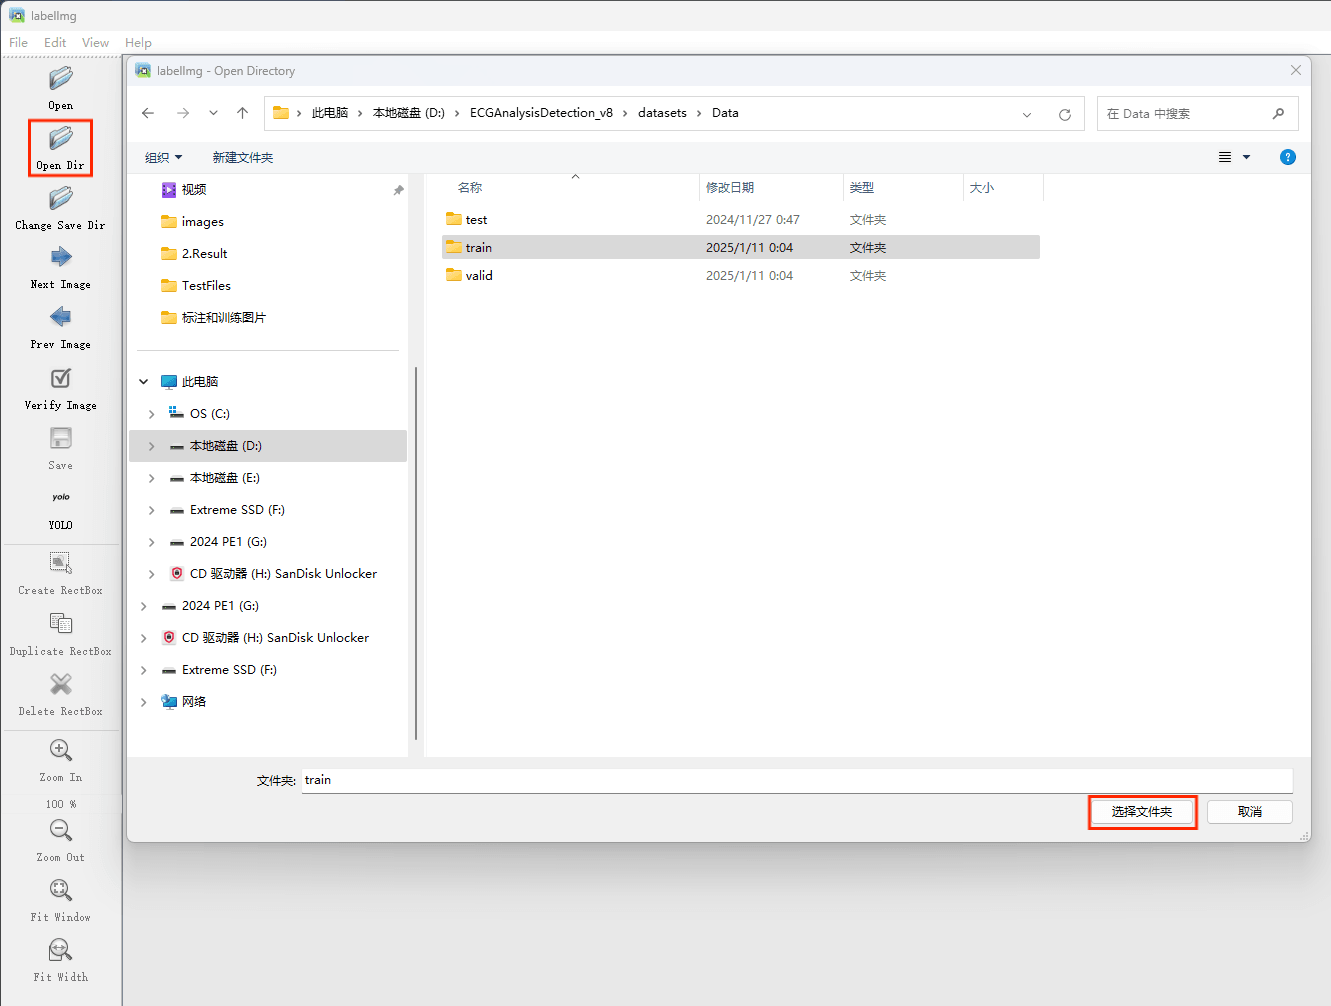Go to Prev Image in labelImg

tap(61, 318)
